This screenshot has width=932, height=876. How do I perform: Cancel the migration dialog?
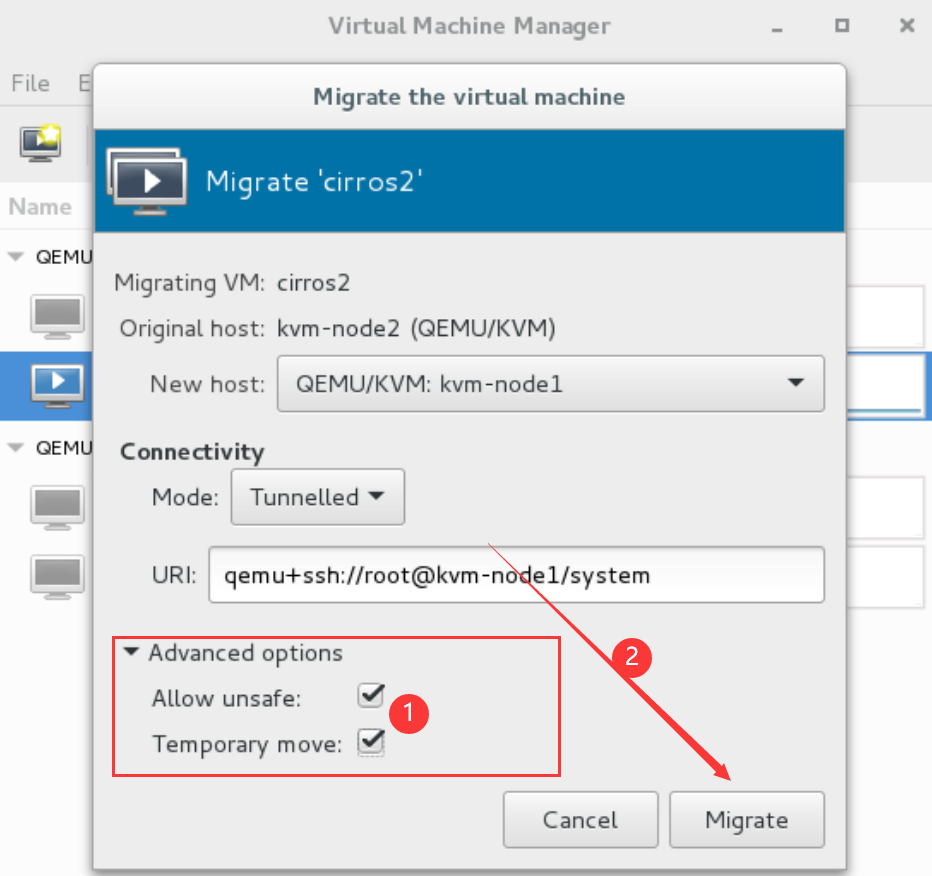580,820
